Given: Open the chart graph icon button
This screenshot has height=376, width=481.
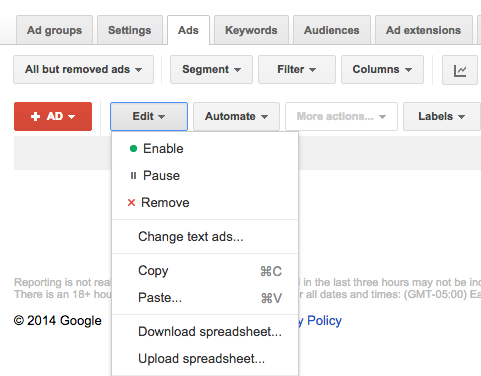Looking at the screenshot, I should (x=460, y=70).
